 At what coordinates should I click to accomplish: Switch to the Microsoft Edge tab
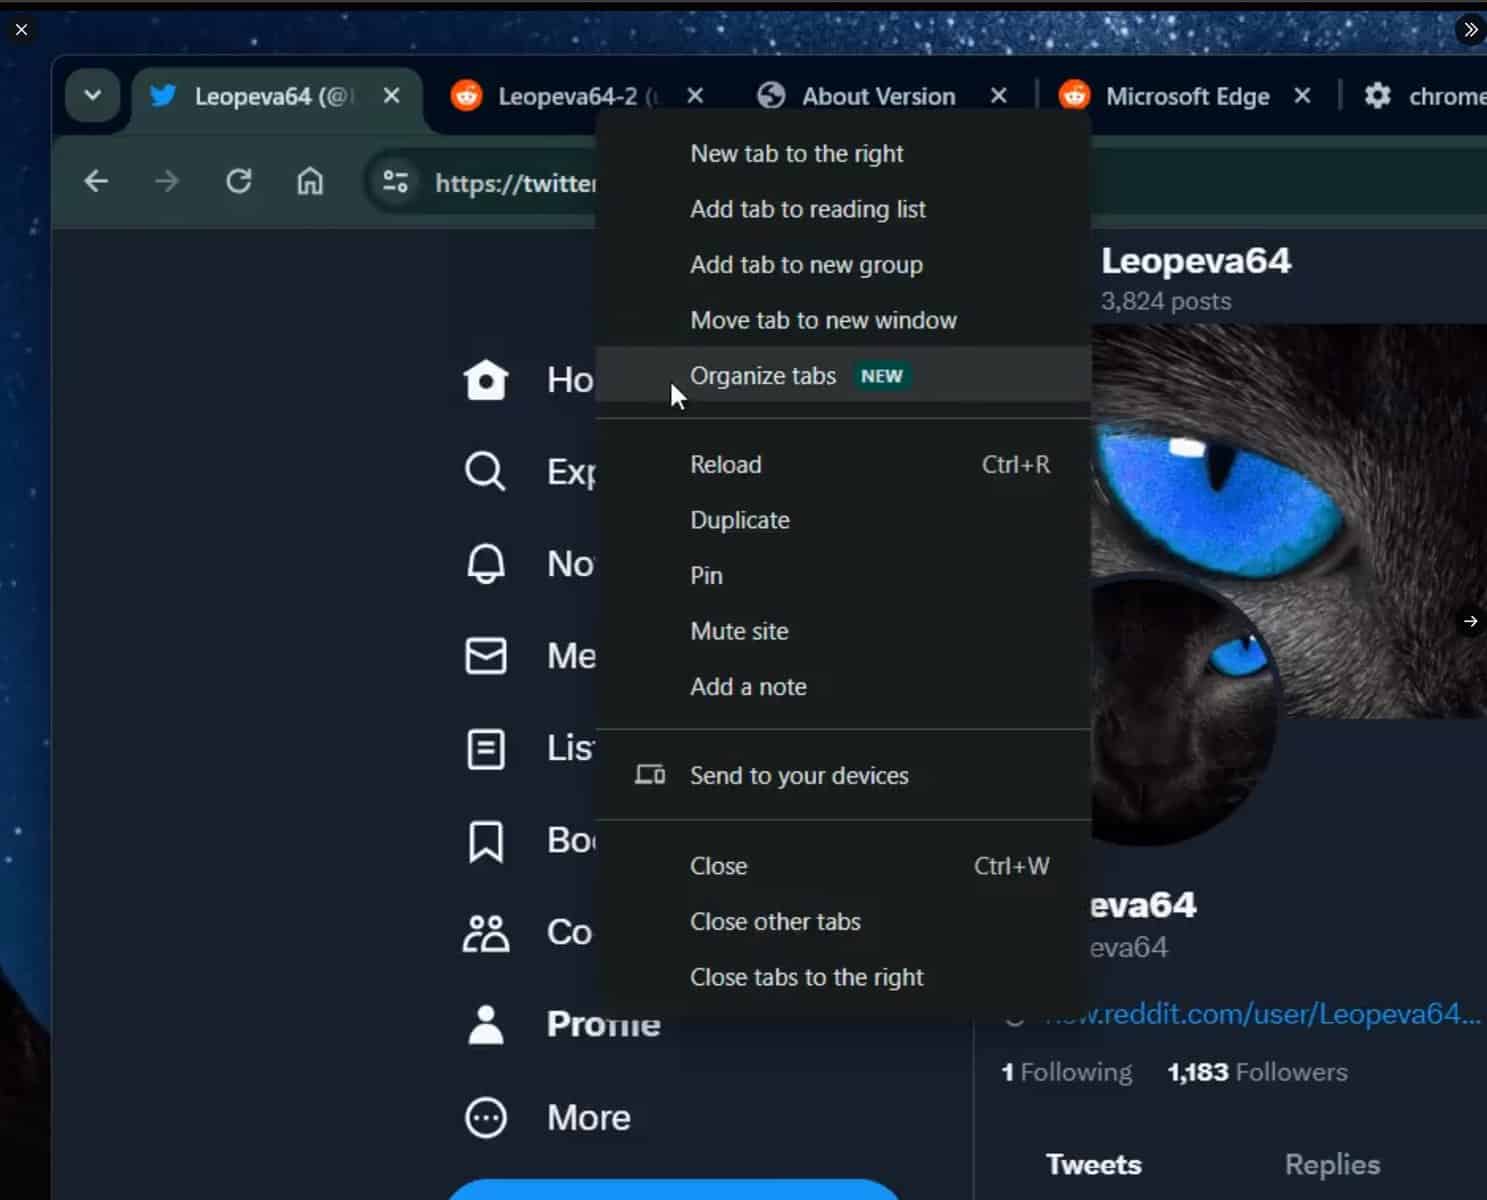pos(1187,97)
